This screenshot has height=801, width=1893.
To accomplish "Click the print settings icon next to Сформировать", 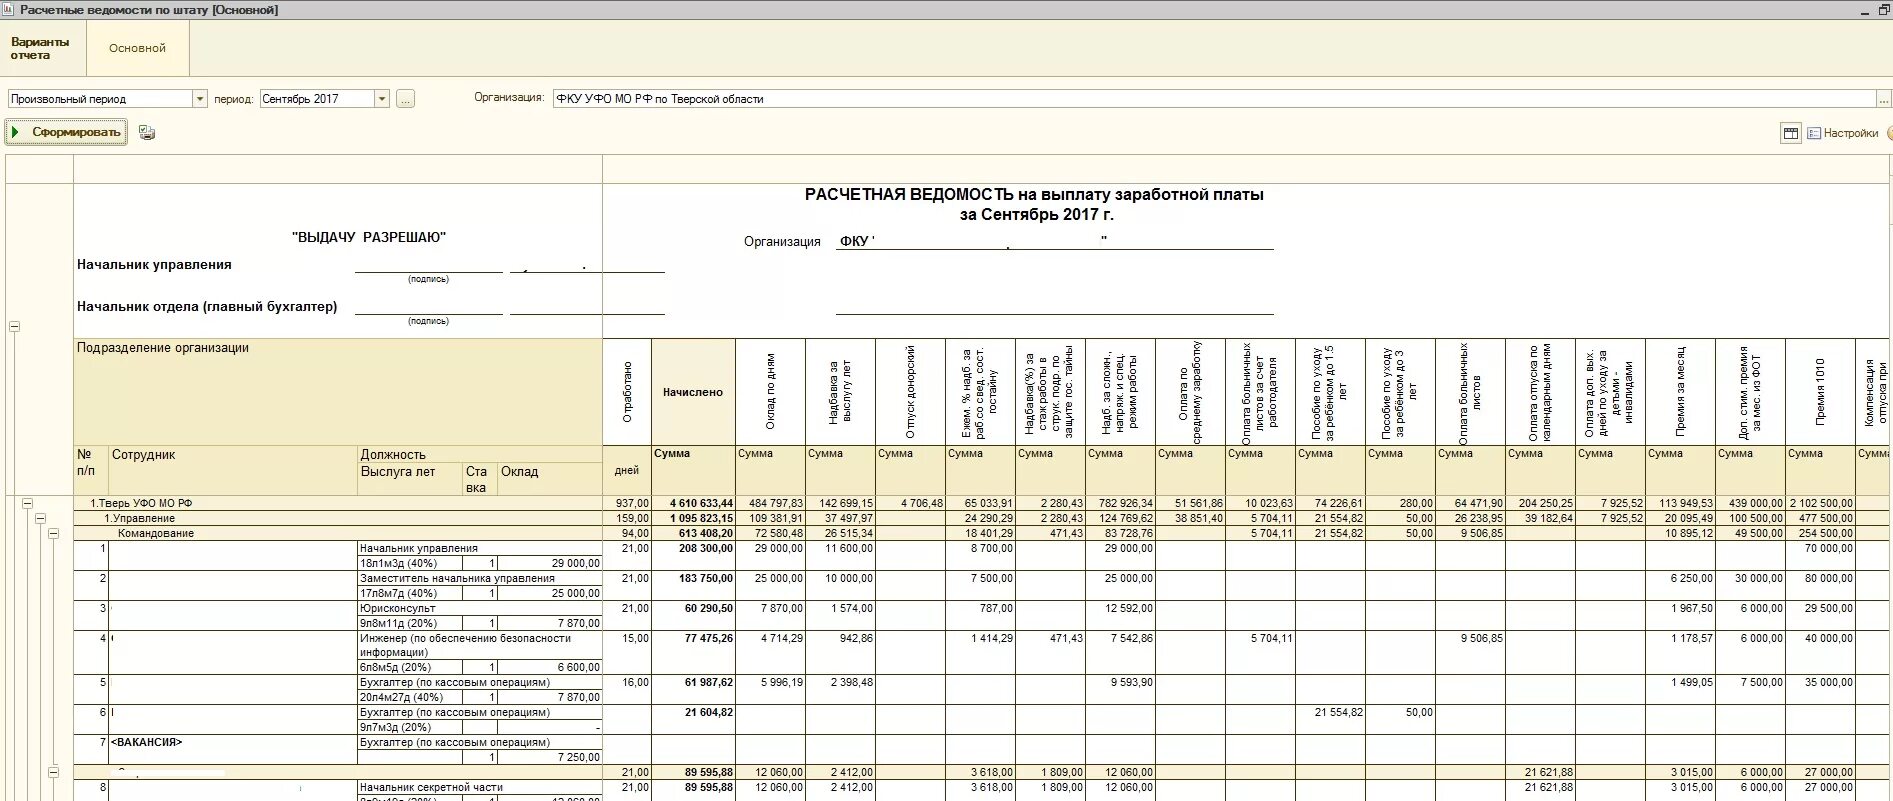I will [147, 132].
